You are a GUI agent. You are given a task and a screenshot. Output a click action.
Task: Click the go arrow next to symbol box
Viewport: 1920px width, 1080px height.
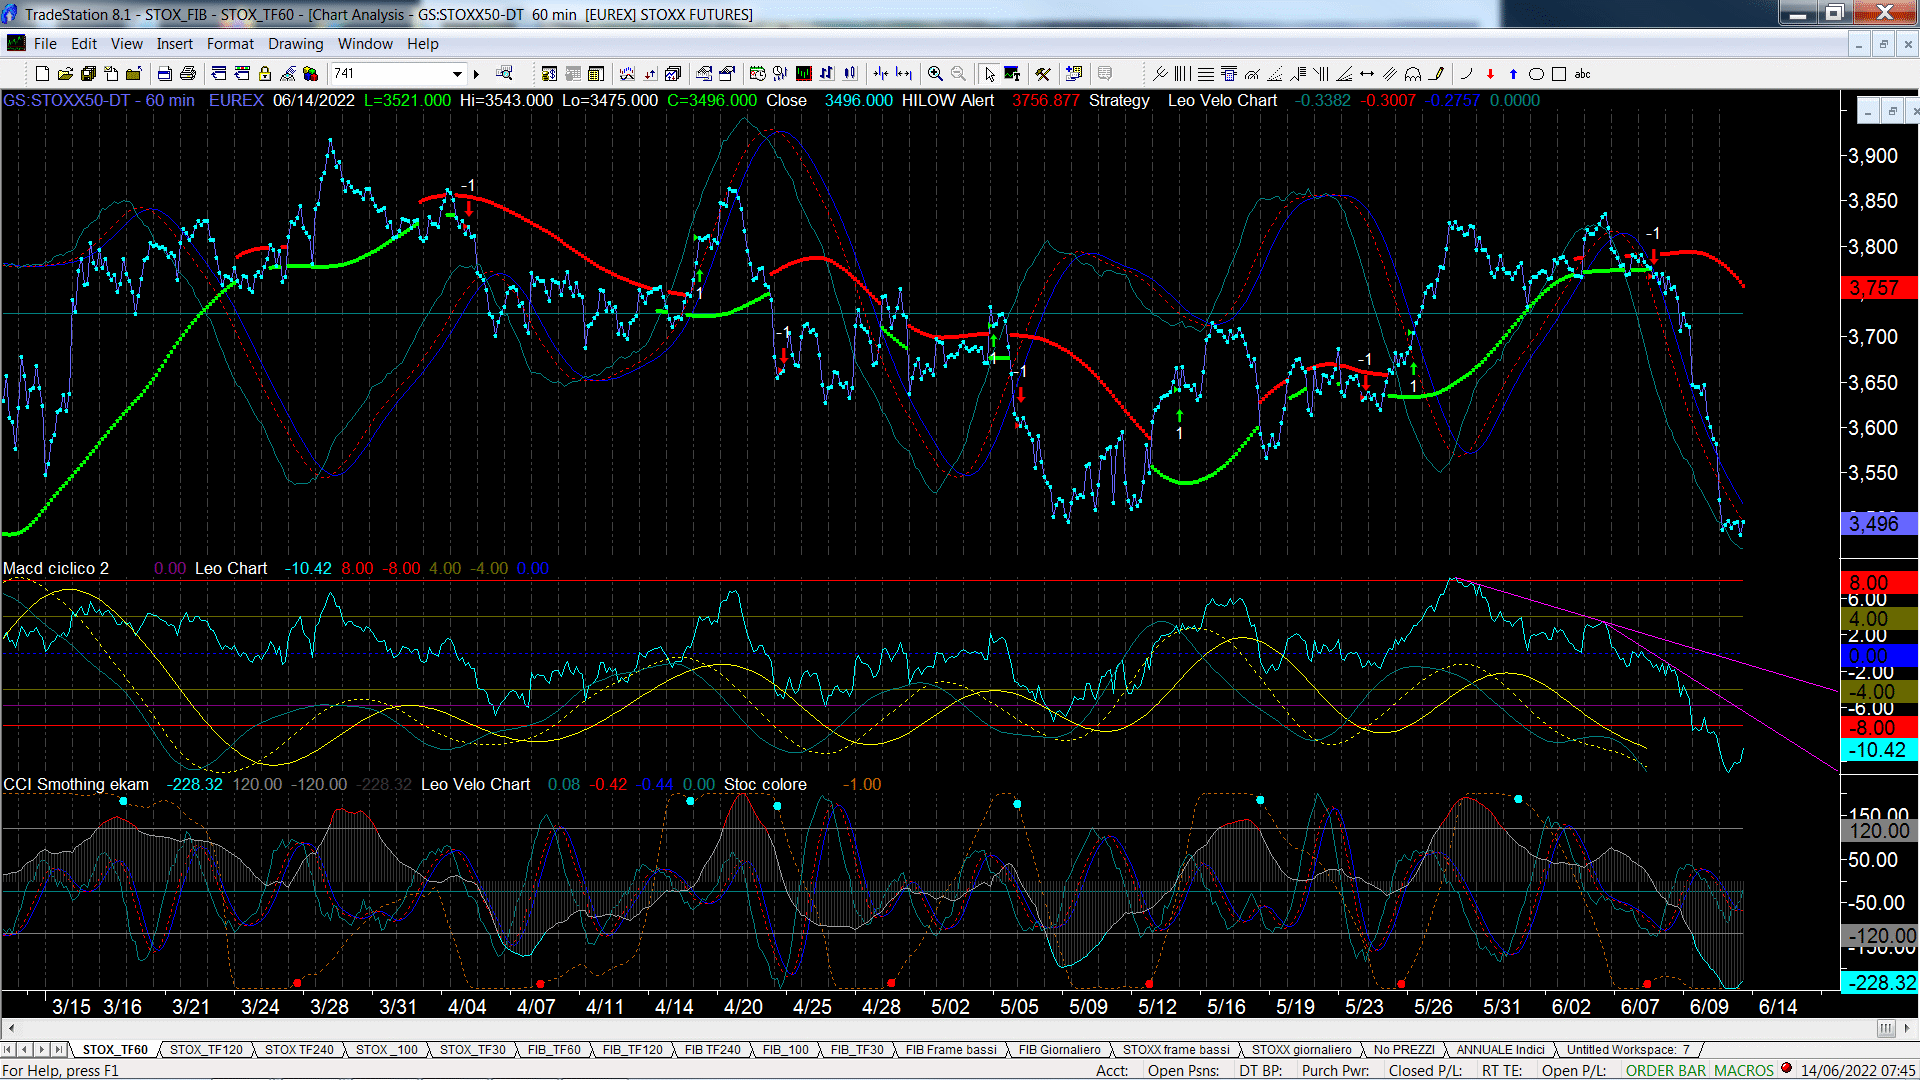(476, 73)
